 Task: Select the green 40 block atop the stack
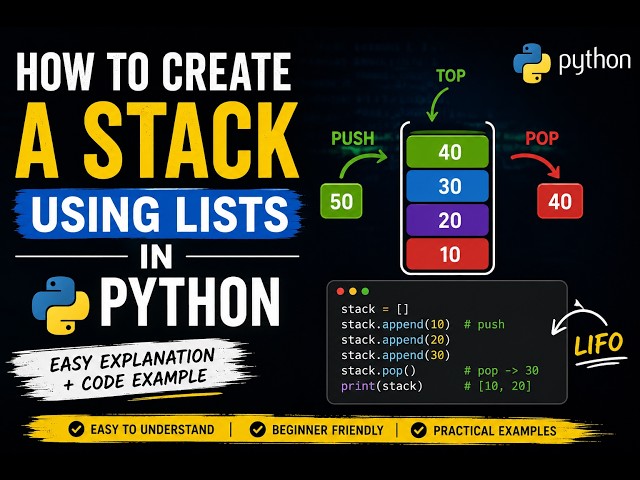[x=448, y=152]
